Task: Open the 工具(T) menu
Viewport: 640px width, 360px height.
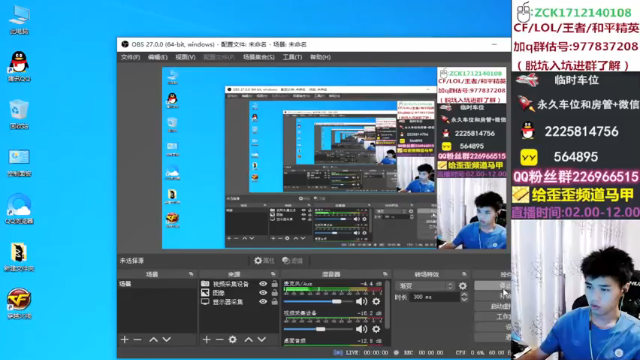Action: point(292,57)
